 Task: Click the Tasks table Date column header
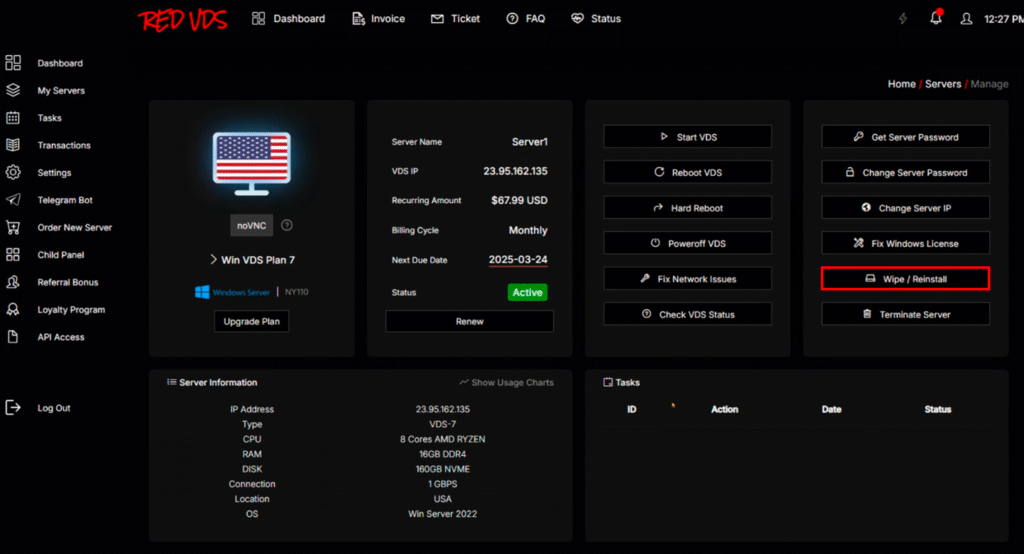coord(831,410)
